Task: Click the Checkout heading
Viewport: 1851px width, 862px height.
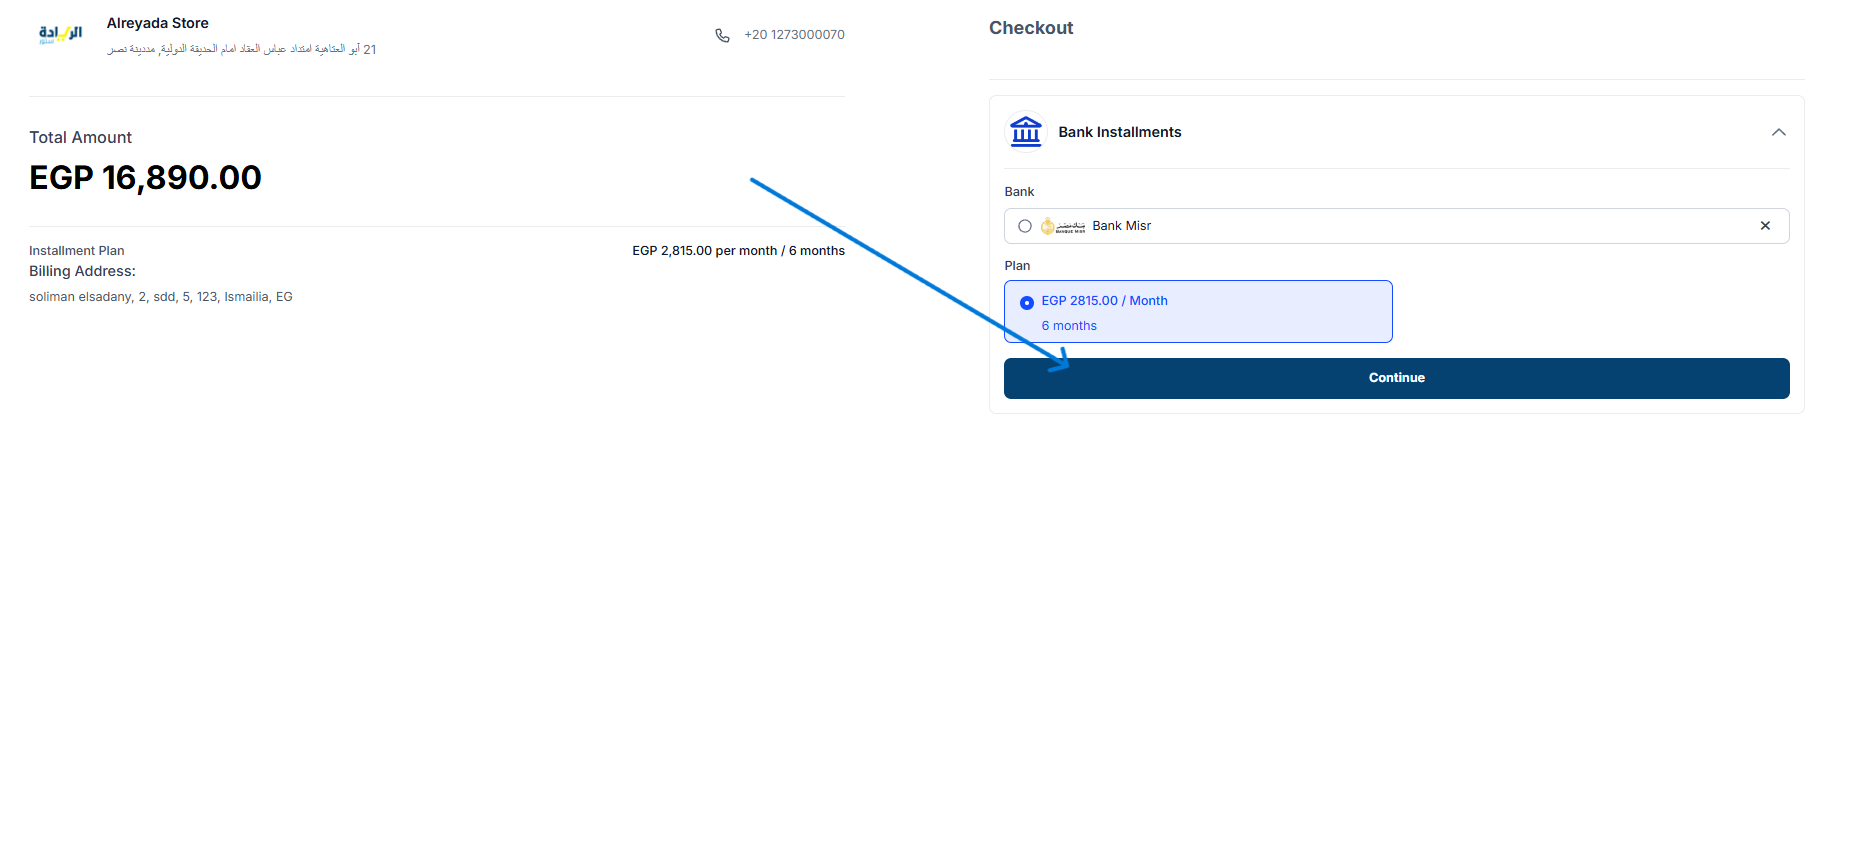Action: (x=1031, y=28)
